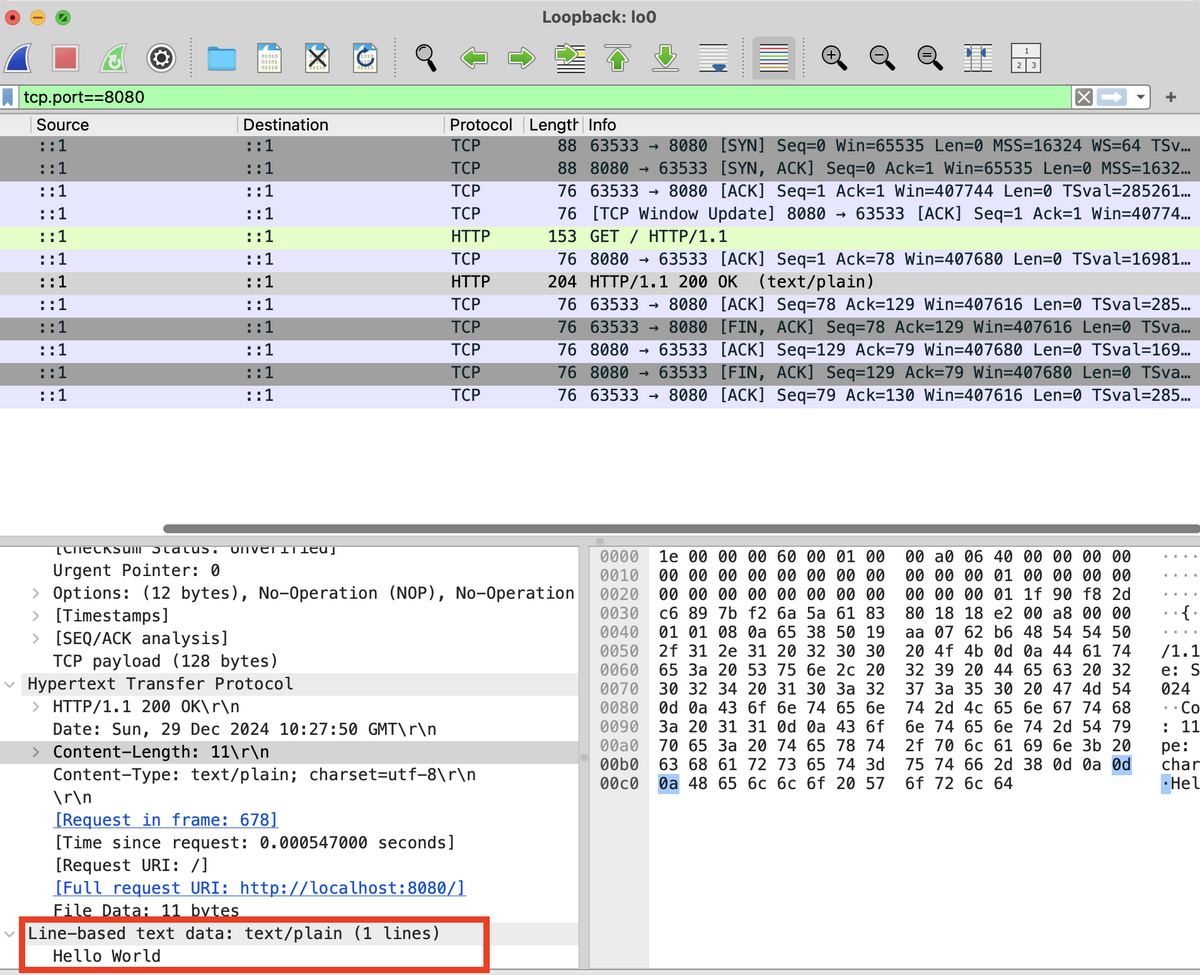Sort packets by the Destination column header
Screen dimensions: 1200x975
[341, 125]
